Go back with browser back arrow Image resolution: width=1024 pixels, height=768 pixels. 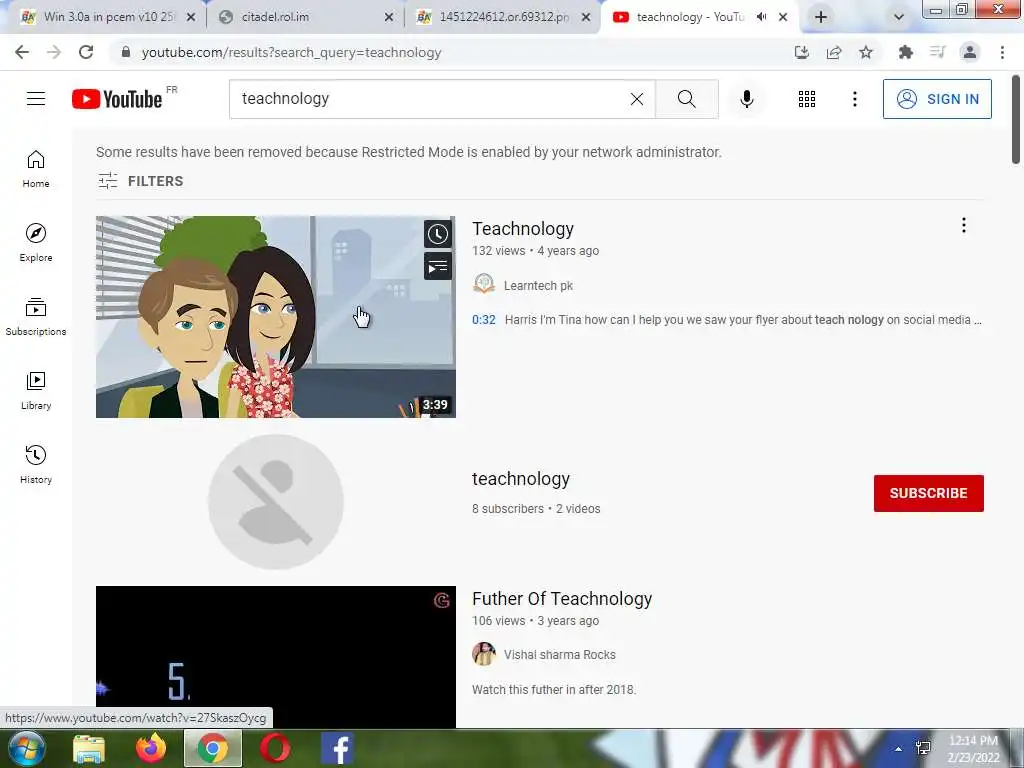pos(22,52)
